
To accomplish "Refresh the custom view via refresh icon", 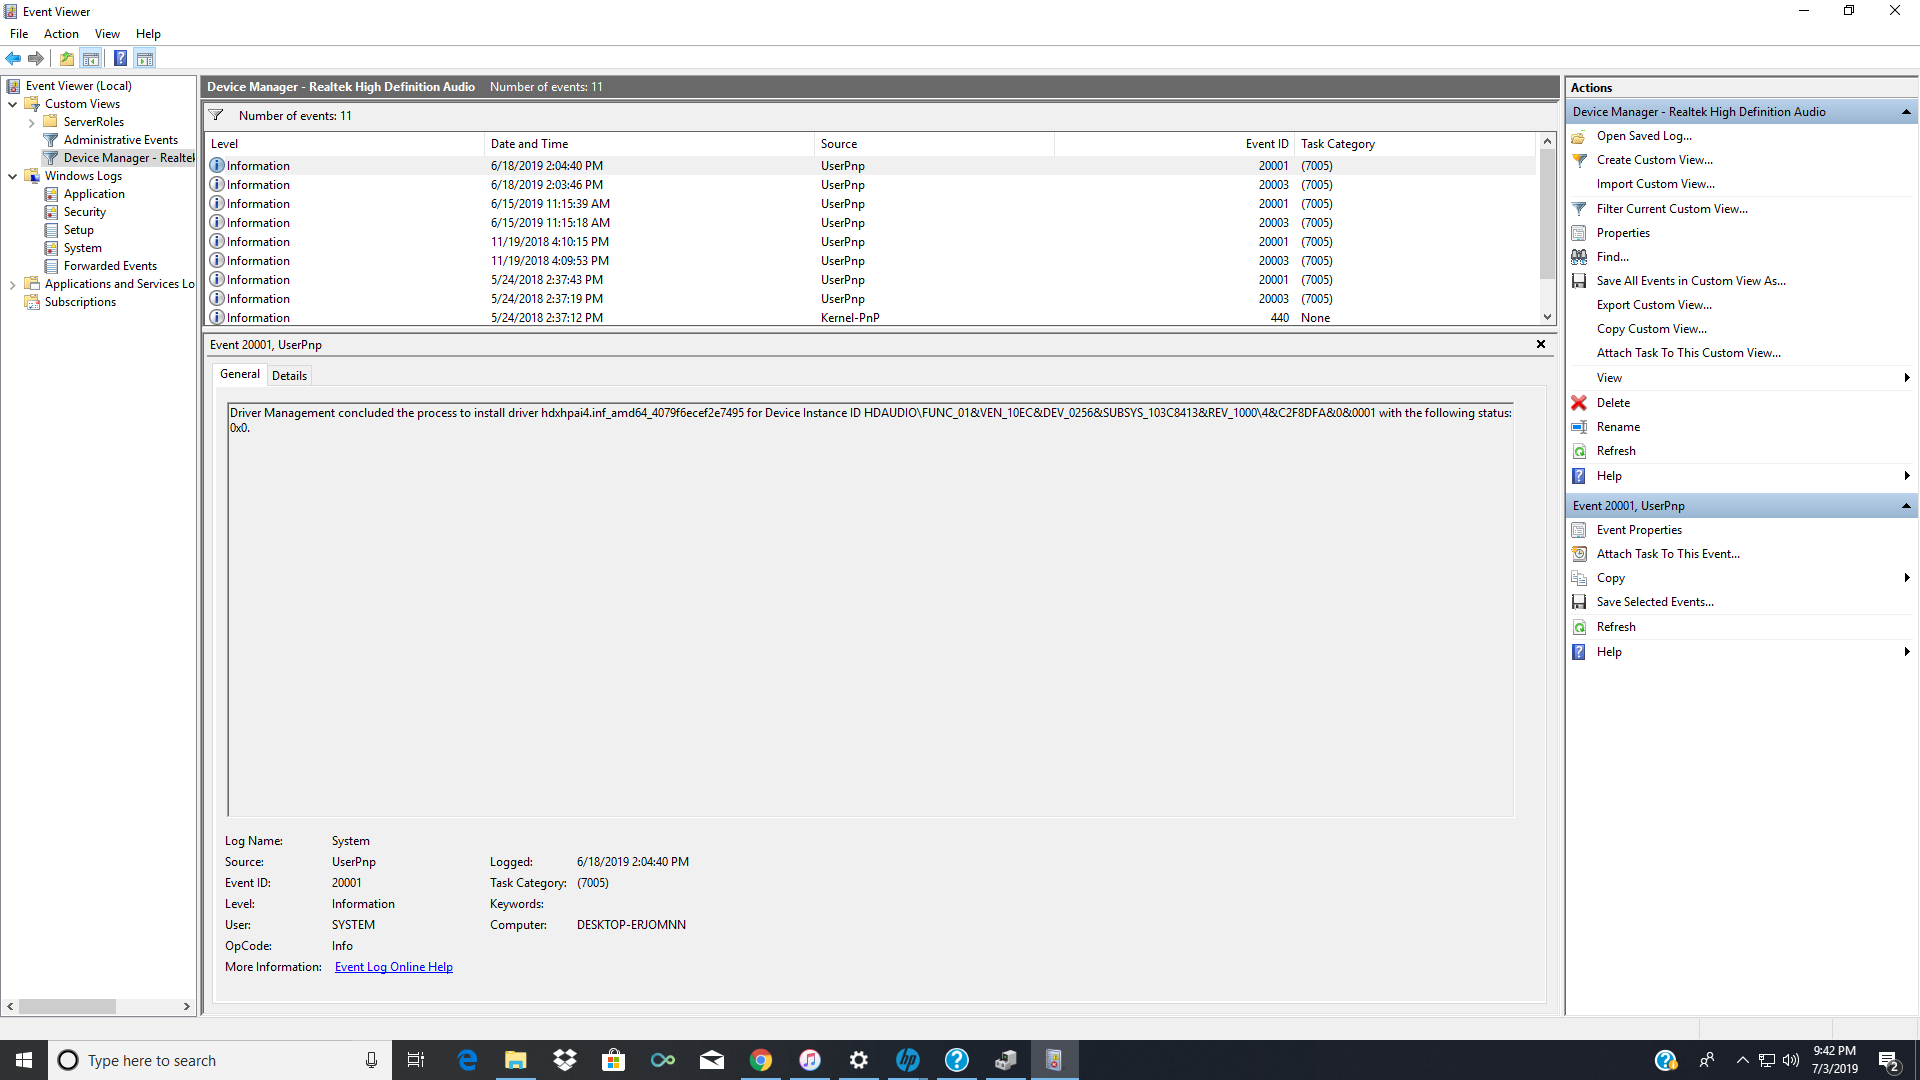I will tap(1580, 451).
